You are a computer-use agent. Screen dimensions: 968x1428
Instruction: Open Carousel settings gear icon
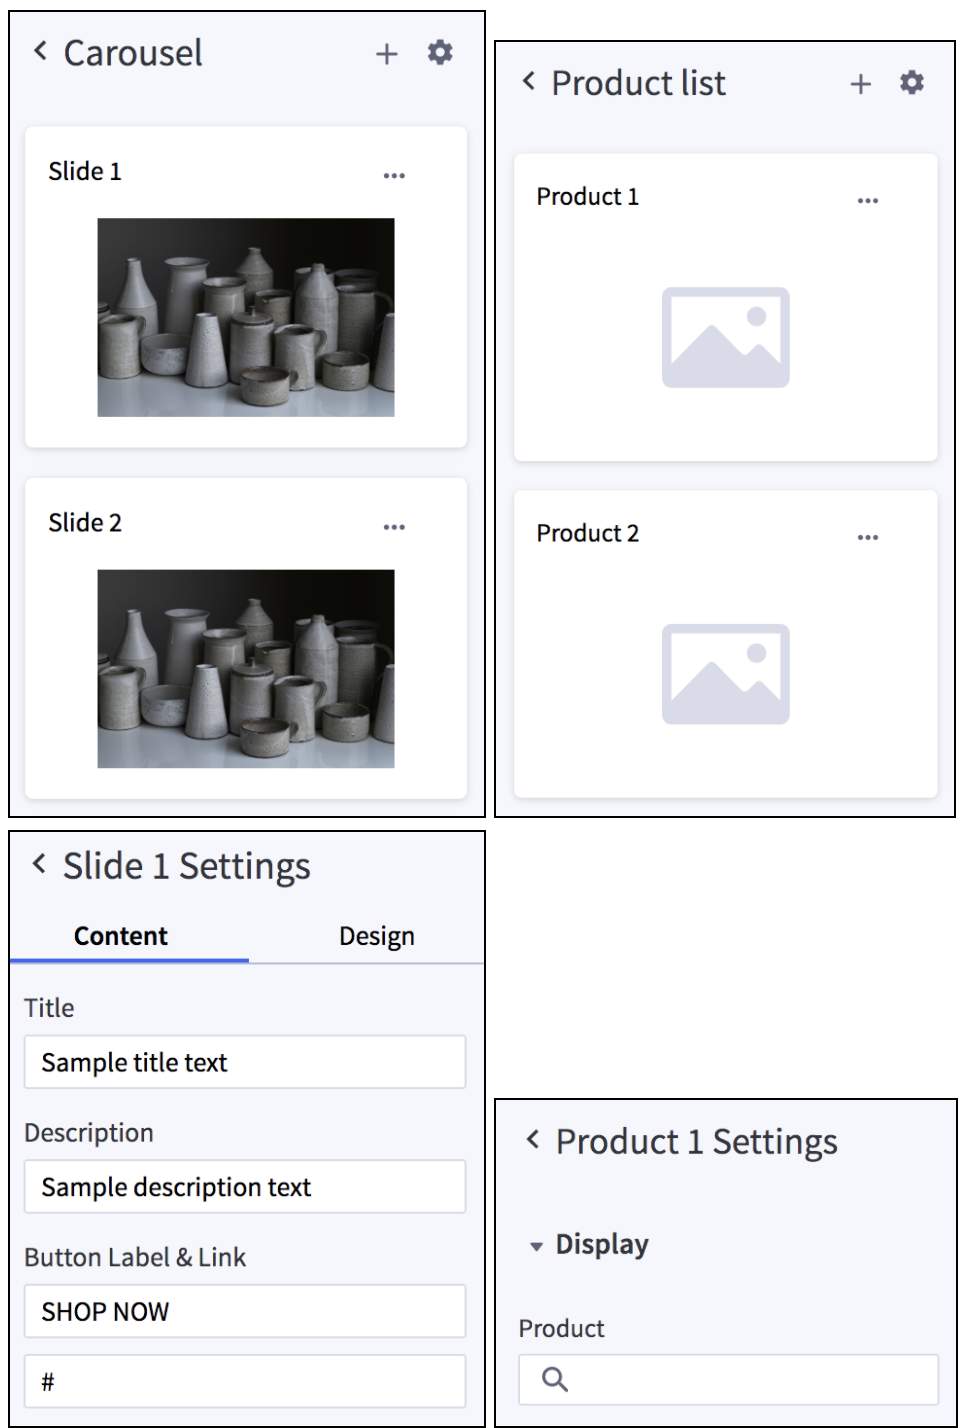point(440,52)
